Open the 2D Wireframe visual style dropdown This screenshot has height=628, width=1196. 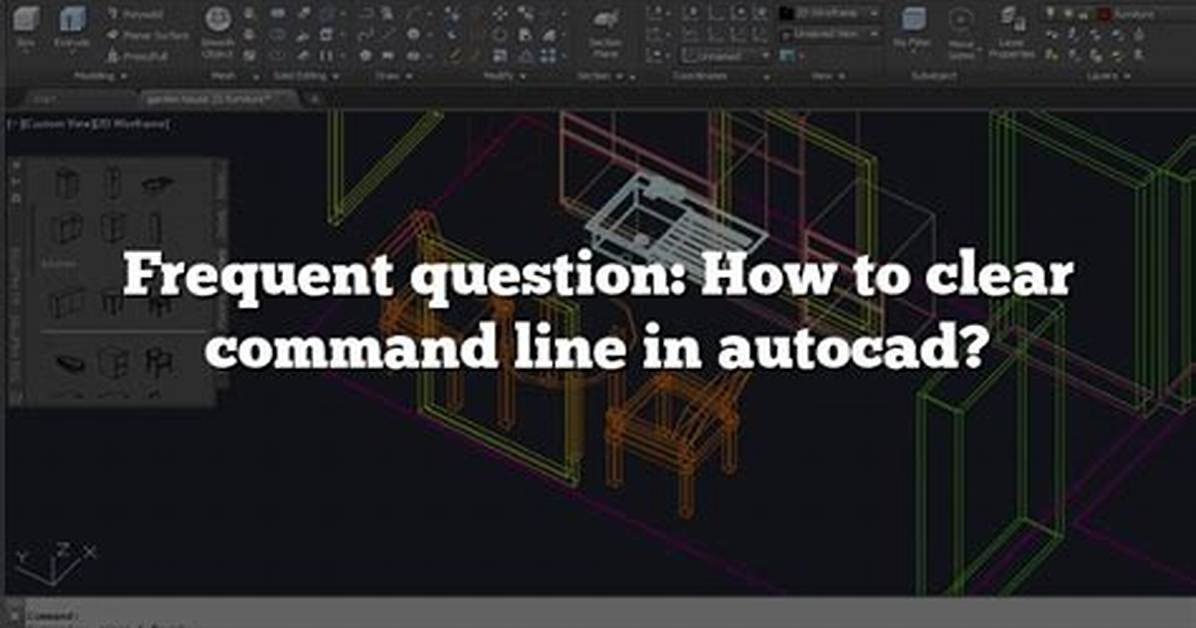tap(831, 13)
